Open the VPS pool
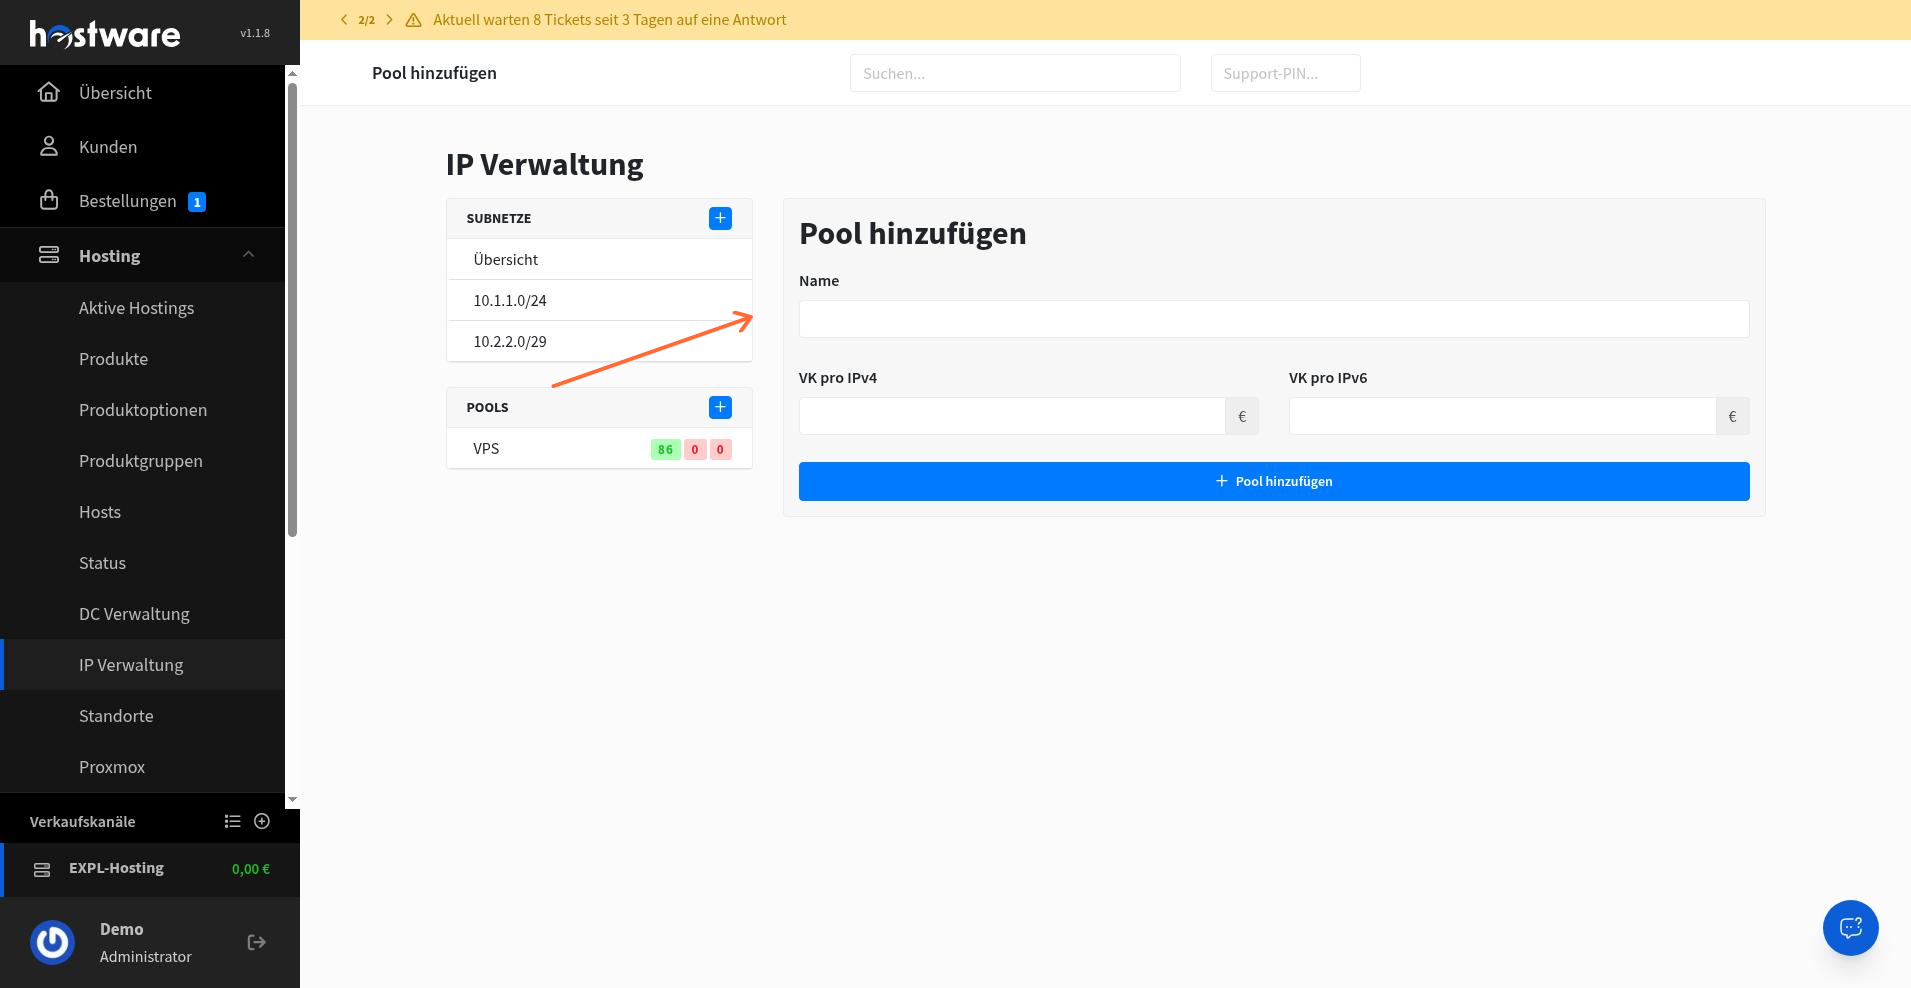Viewport: 1911px width, 988px height. pyautogui.click(x=599, y=448)
